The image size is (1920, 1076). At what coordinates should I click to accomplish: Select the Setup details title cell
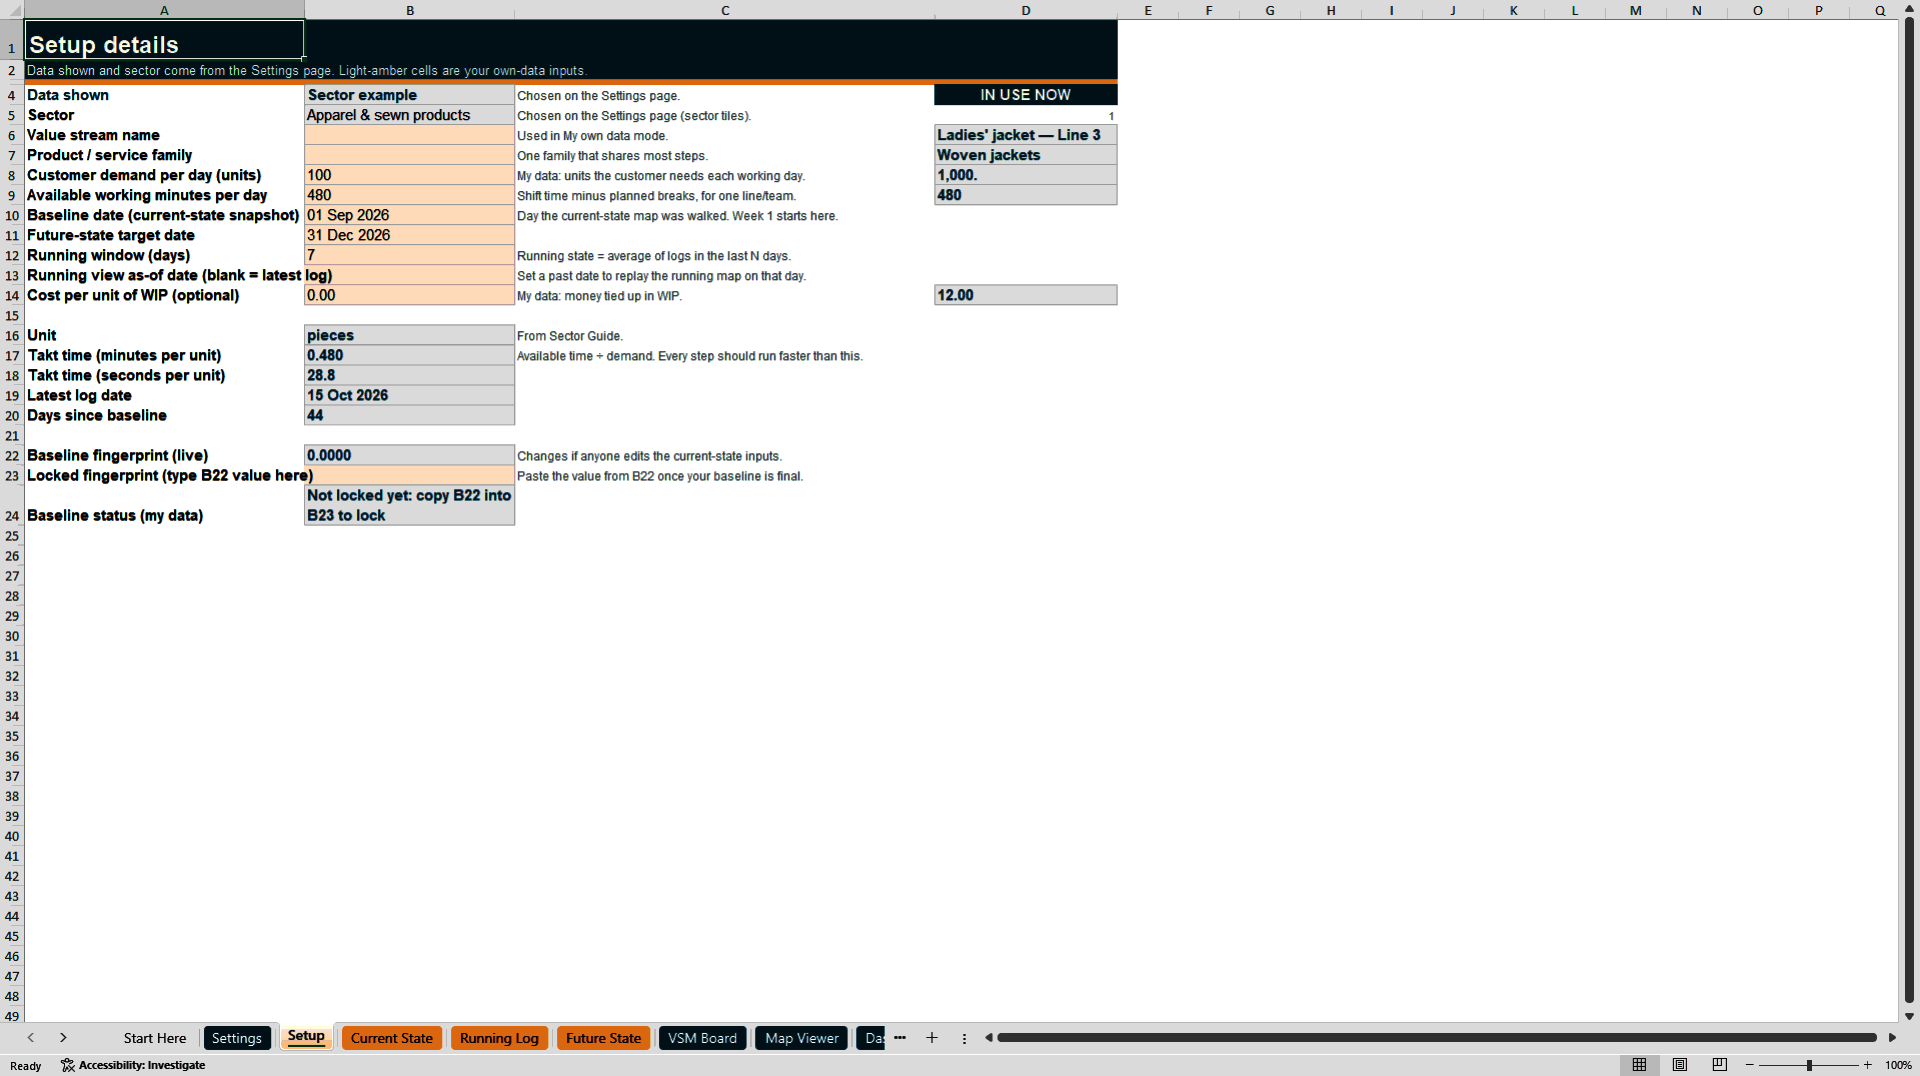pos(164,40)
